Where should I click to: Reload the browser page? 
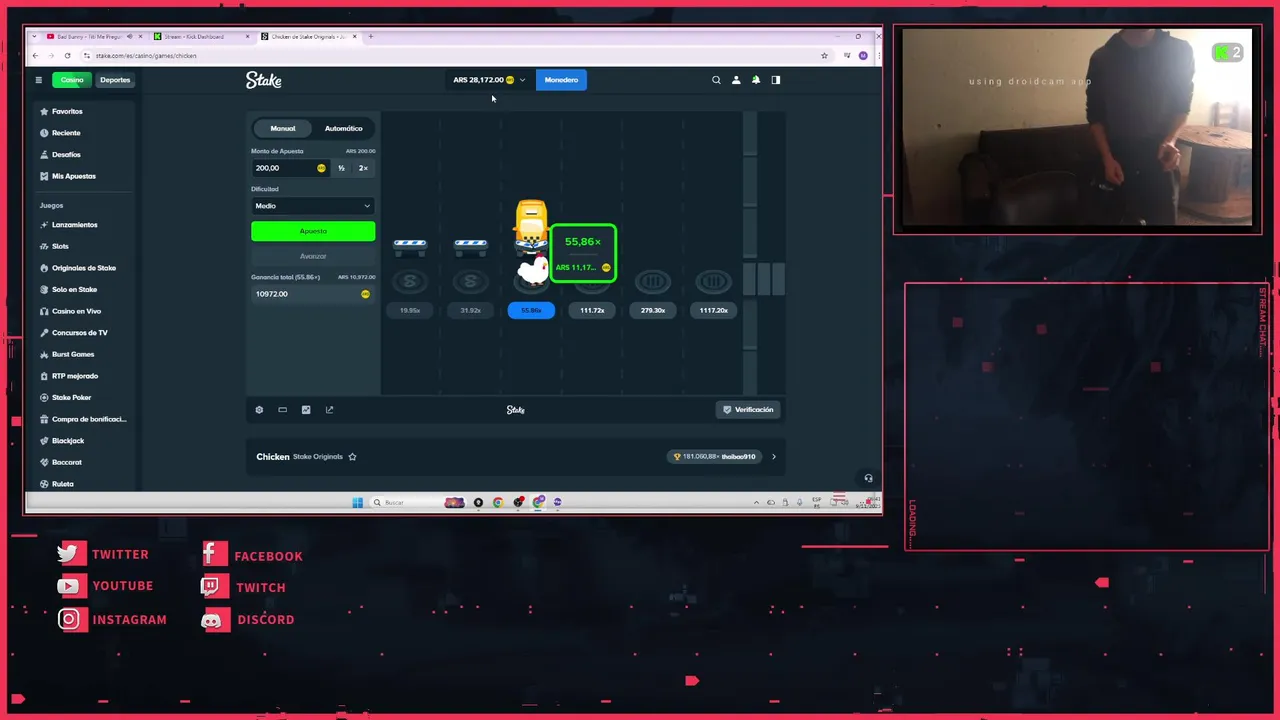(67, 56)
